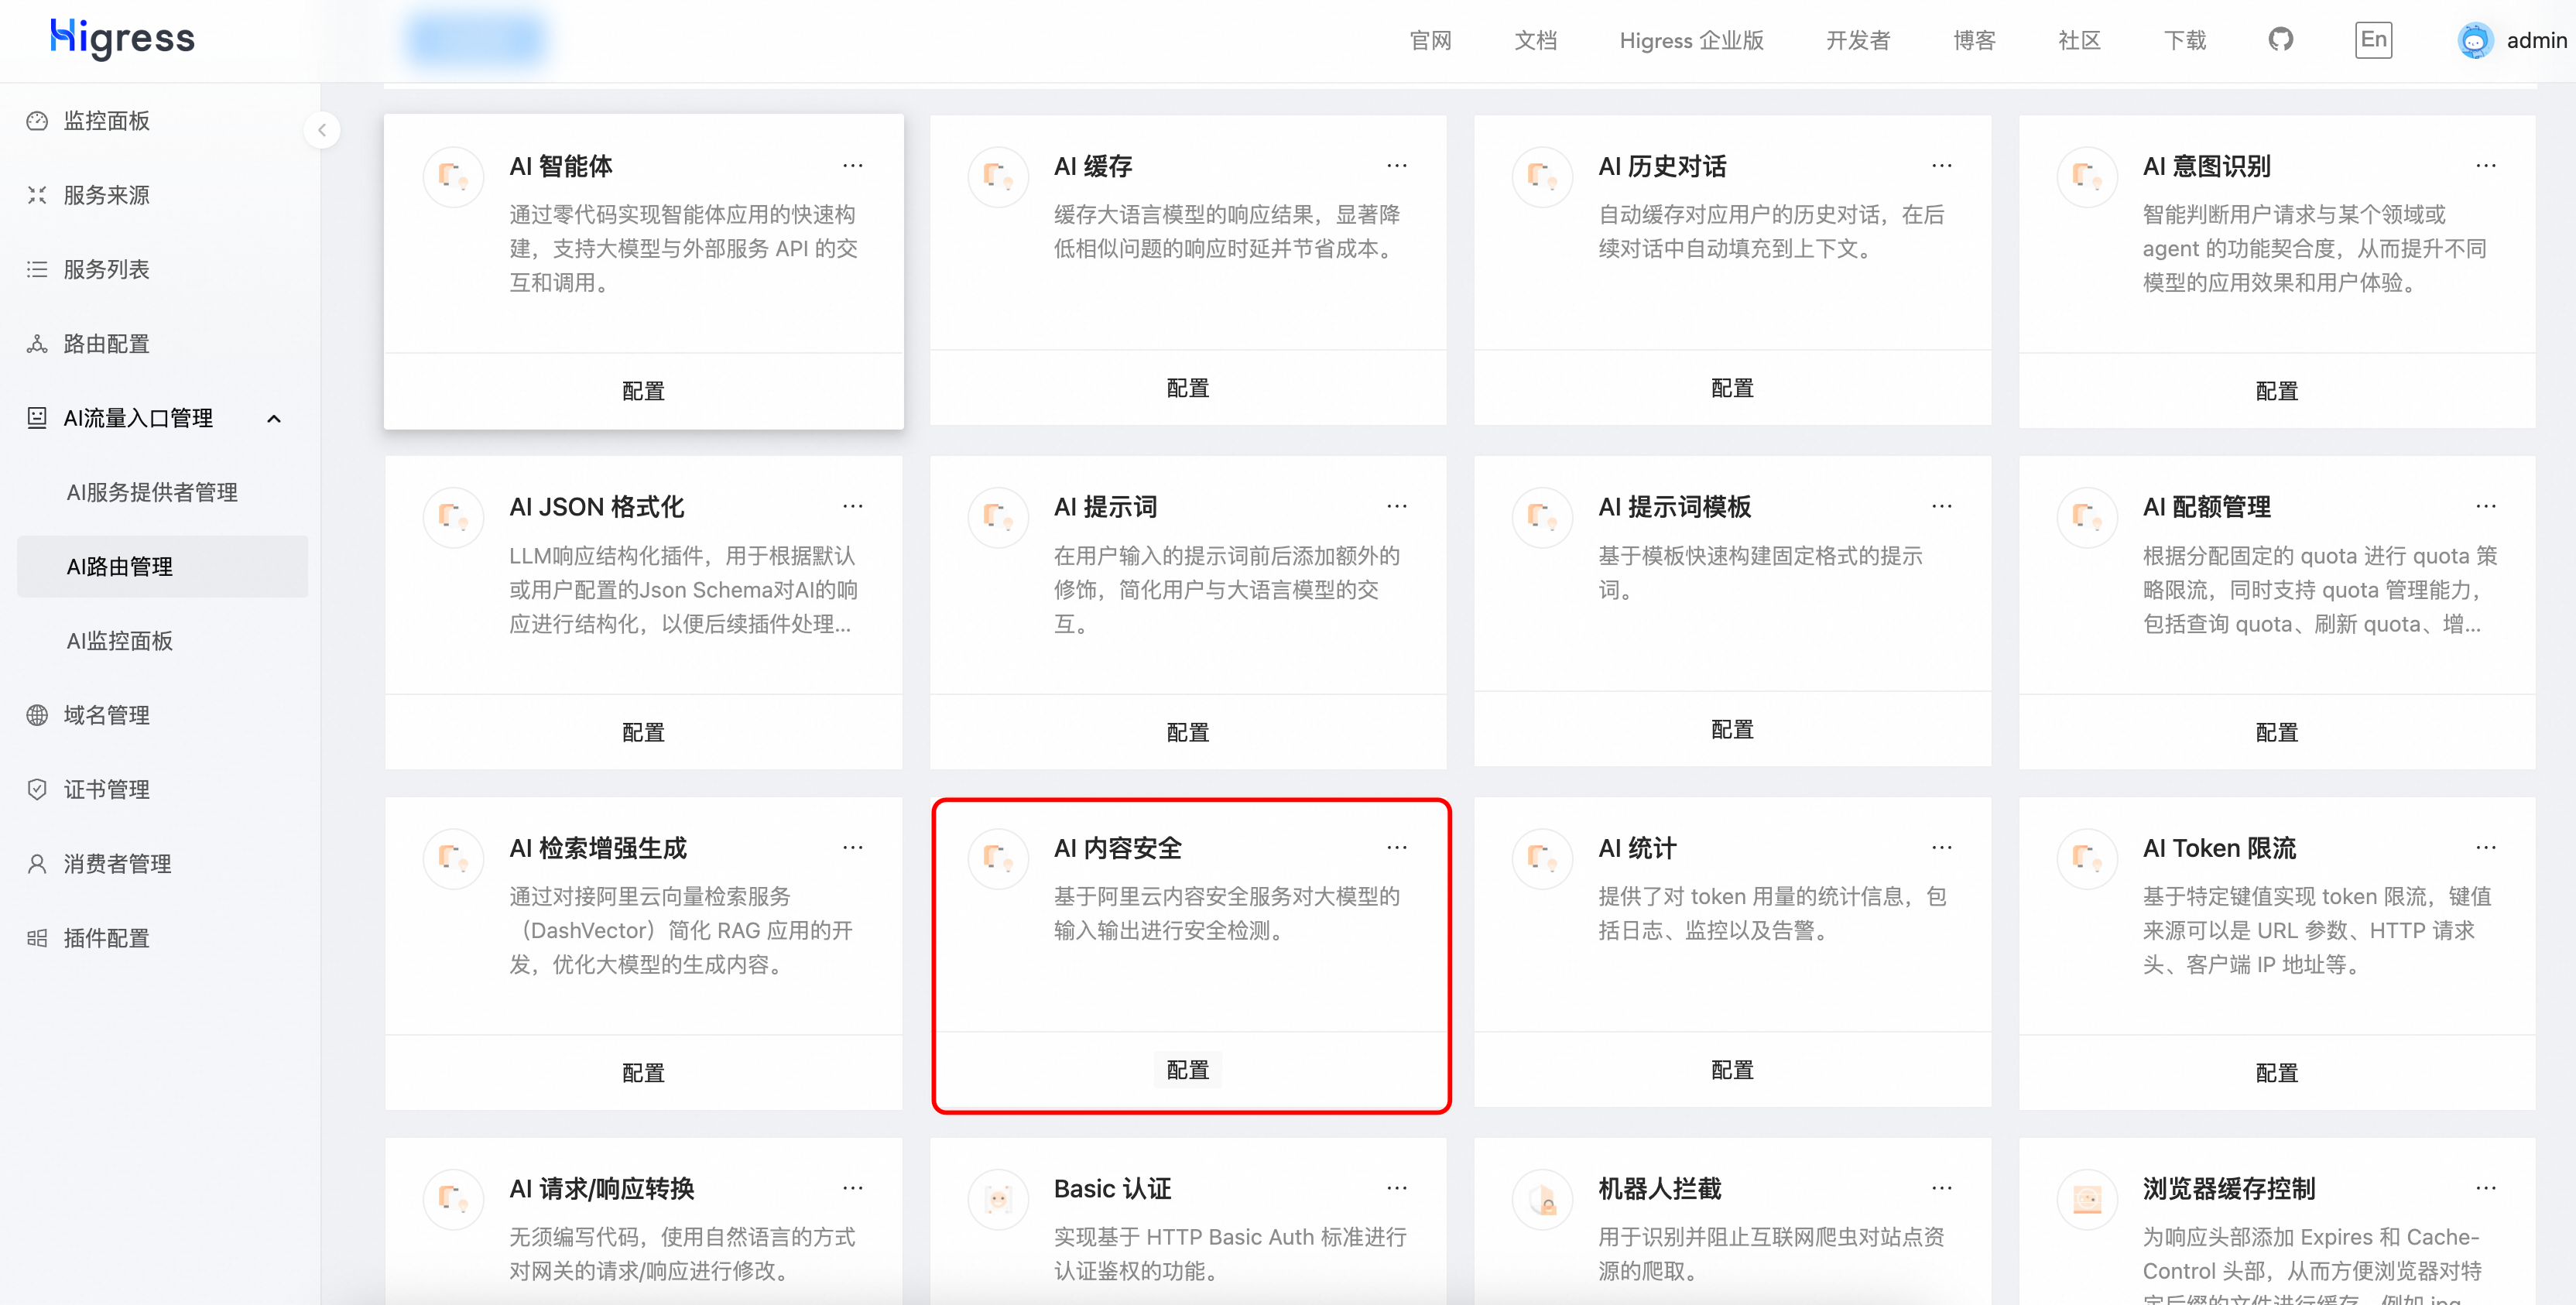The height and width of the screenshot is (1305, 2576).
Task: Select 监控面板 from the sidebar
Action: [106, 121]
